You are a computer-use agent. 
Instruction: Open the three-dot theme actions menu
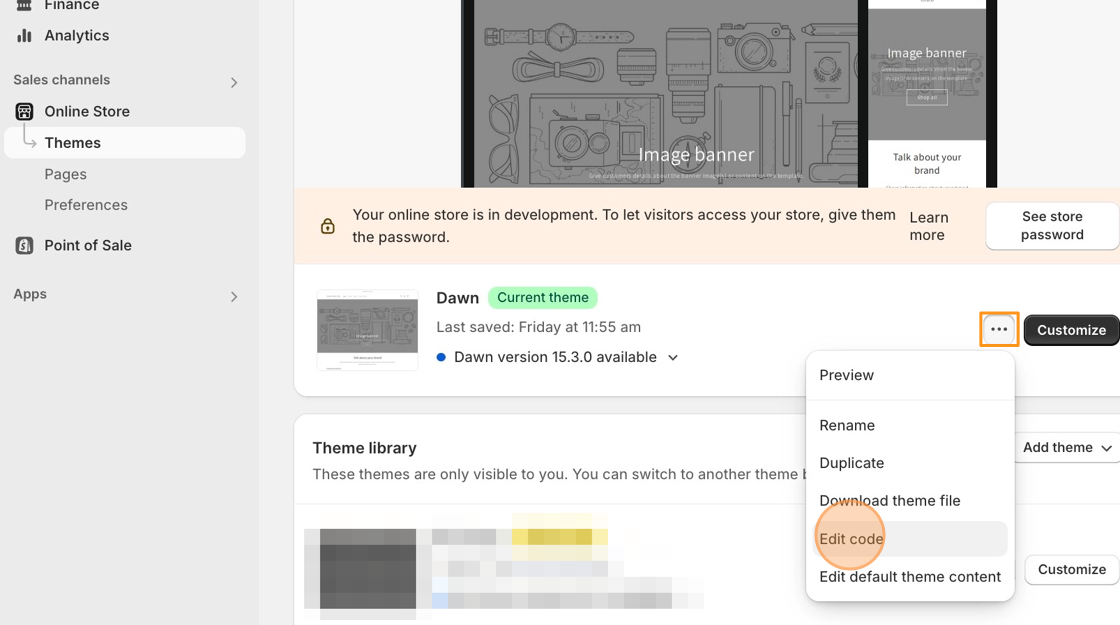[999, 329]
